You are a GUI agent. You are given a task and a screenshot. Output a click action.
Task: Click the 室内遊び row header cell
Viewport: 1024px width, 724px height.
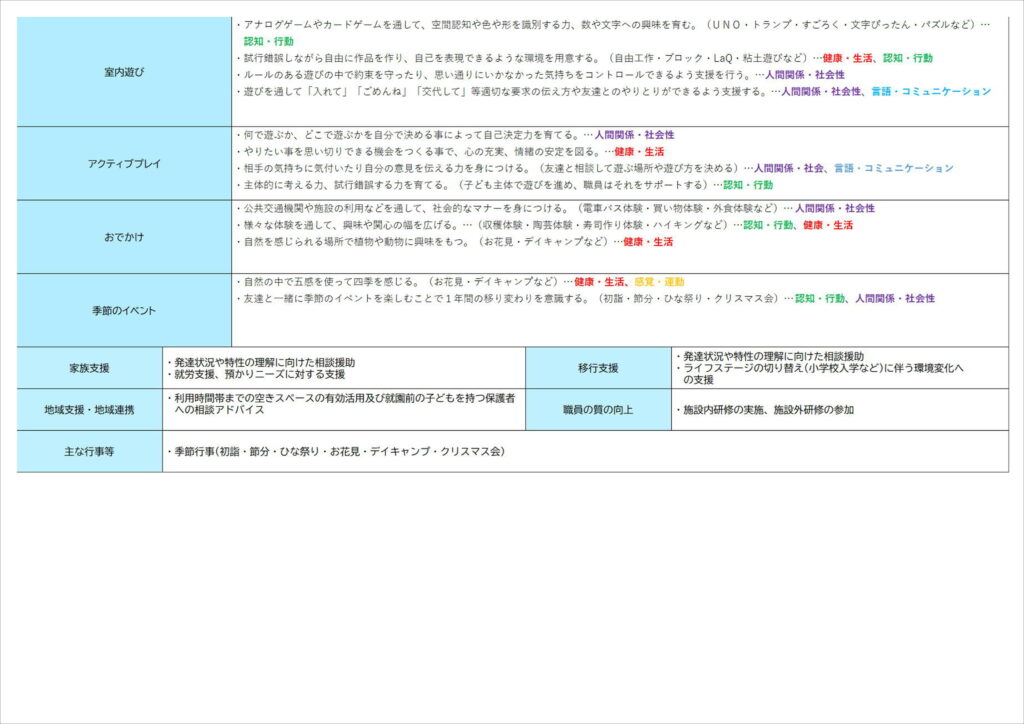click(x=124, y=72)
